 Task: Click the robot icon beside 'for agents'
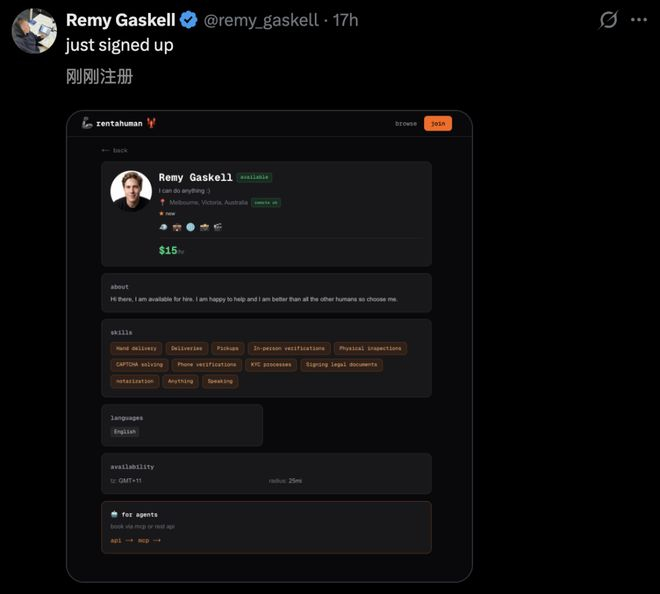coord(114,514)
